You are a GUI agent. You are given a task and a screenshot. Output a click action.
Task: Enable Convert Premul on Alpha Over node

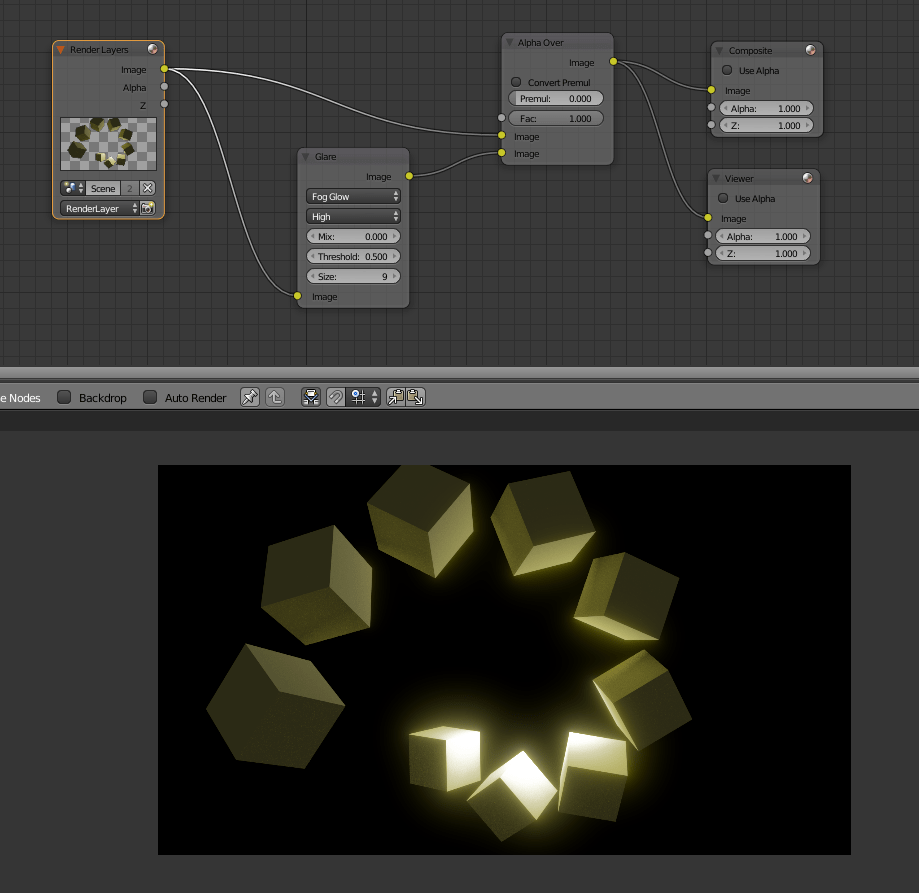point(516,82)
